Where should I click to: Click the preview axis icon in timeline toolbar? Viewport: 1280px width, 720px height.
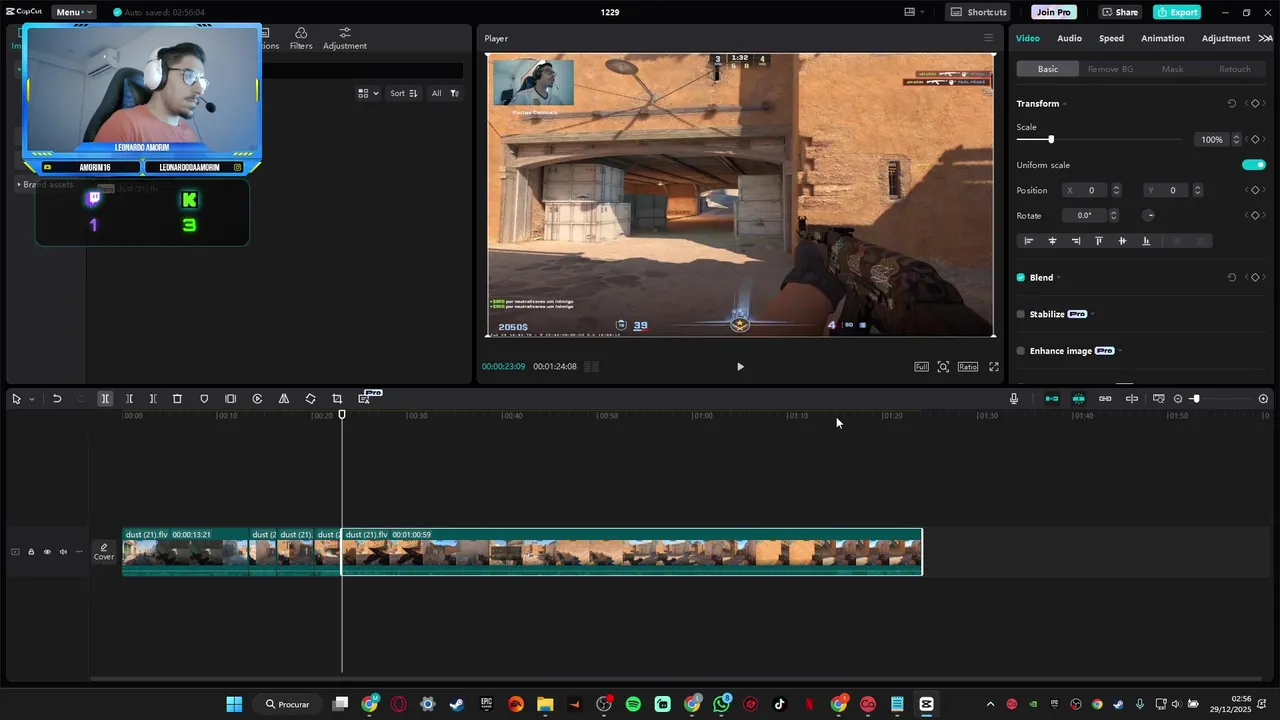pyautogui.click(x=1158, y=399)
